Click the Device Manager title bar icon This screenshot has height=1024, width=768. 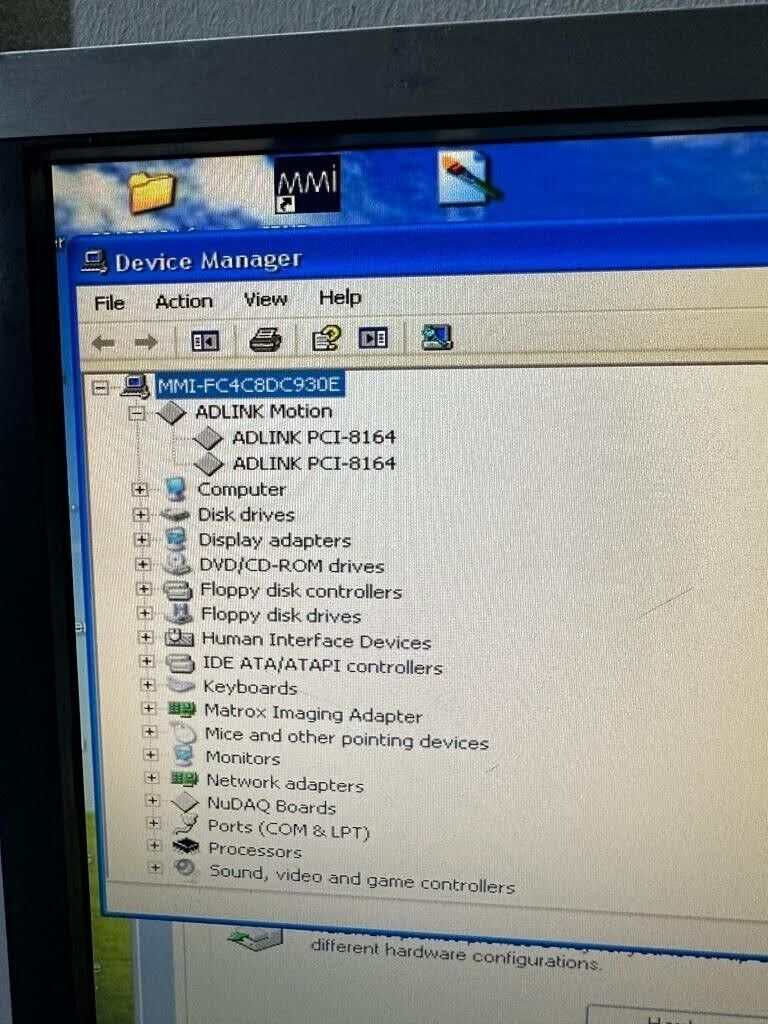95,263
